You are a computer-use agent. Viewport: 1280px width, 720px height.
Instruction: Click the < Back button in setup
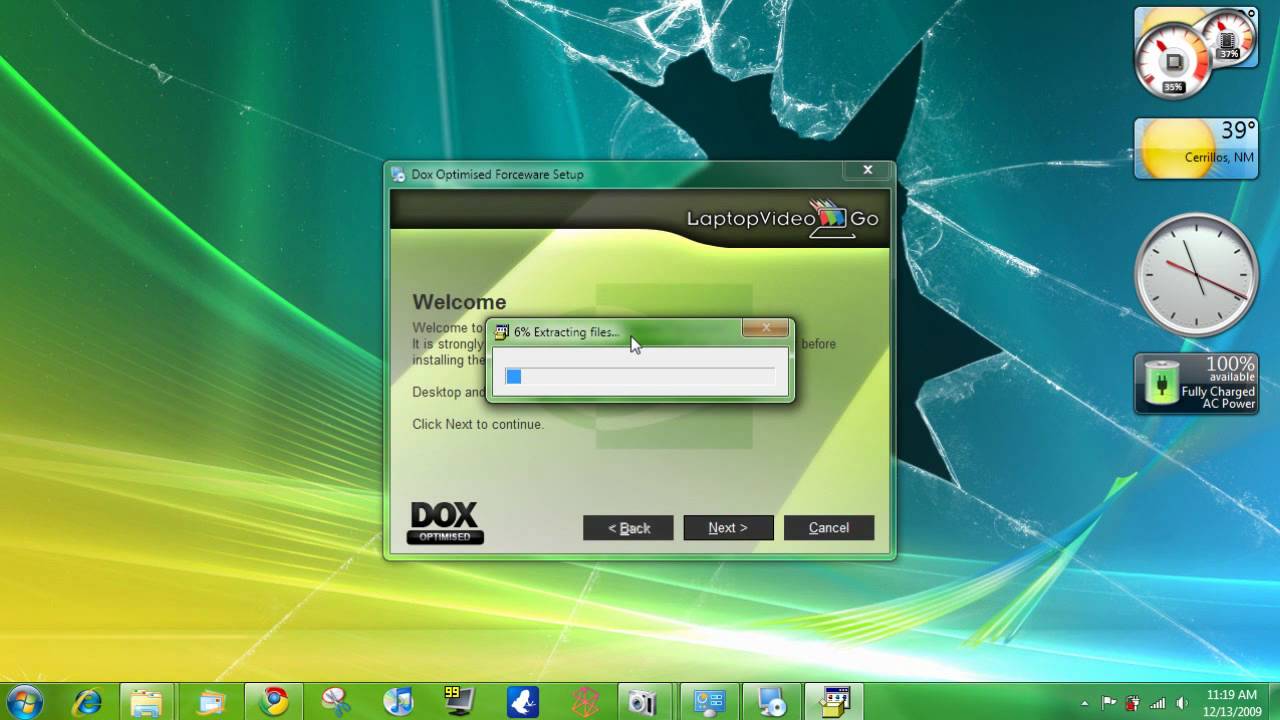(628, 528)
